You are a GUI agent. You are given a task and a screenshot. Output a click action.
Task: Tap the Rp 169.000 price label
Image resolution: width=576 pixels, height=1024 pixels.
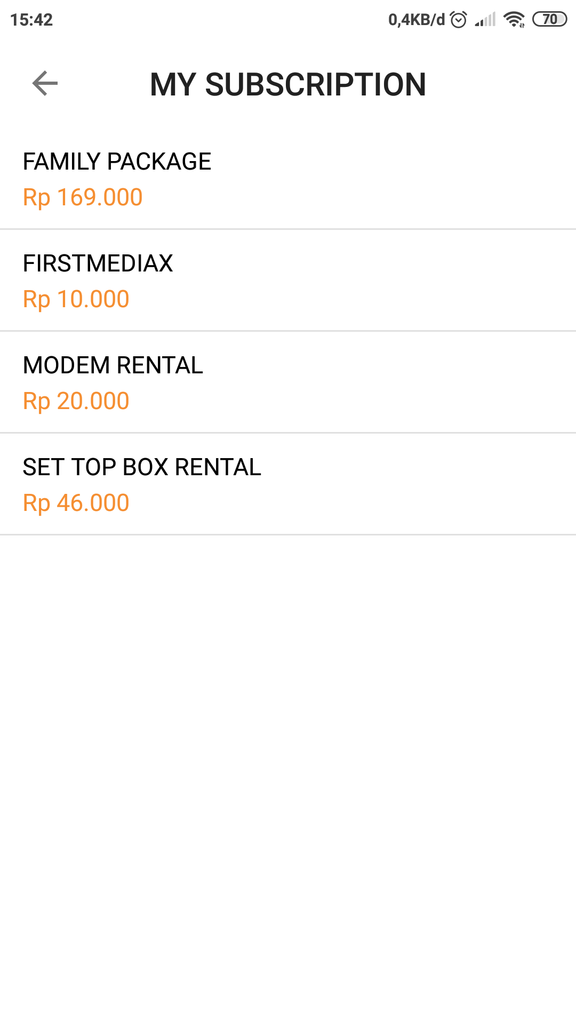pos(82,197)
